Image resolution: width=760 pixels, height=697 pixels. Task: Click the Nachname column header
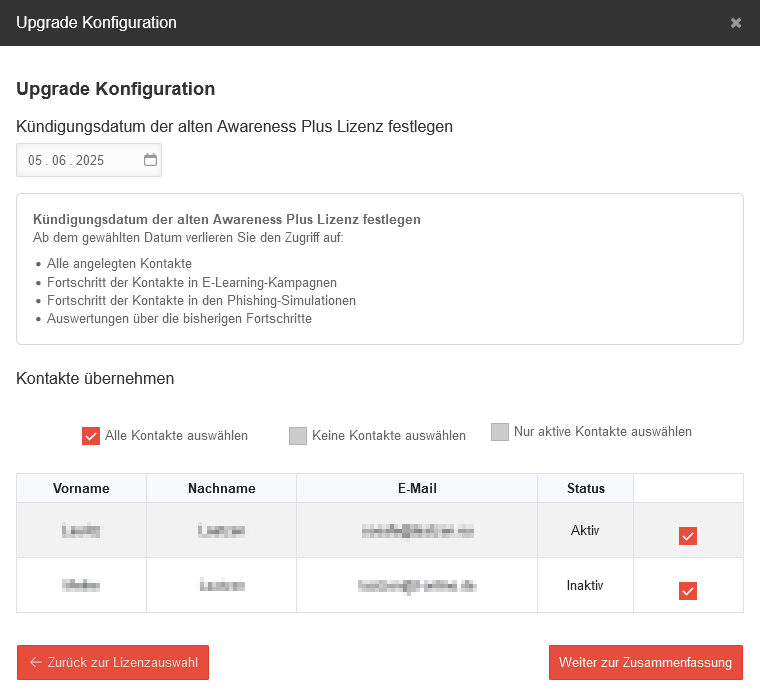click(x=221, y=488)
